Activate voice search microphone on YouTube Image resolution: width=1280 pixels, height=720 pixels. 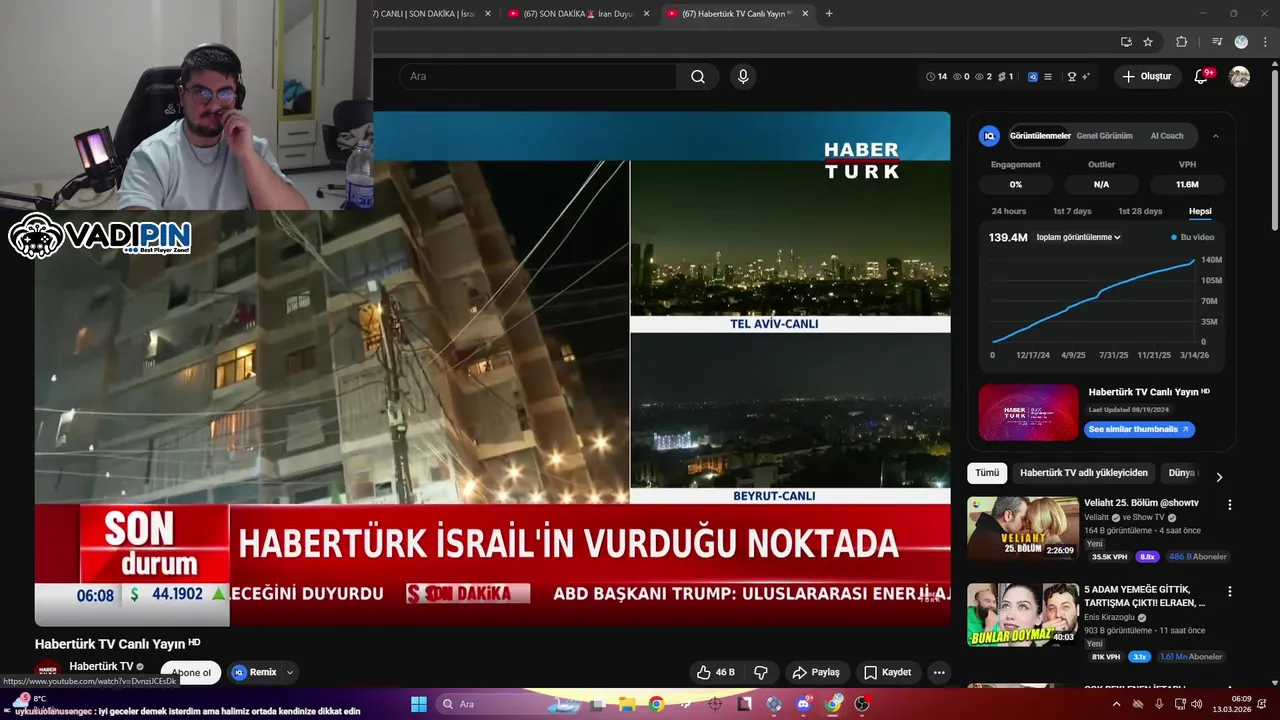(x=742, y=76)
